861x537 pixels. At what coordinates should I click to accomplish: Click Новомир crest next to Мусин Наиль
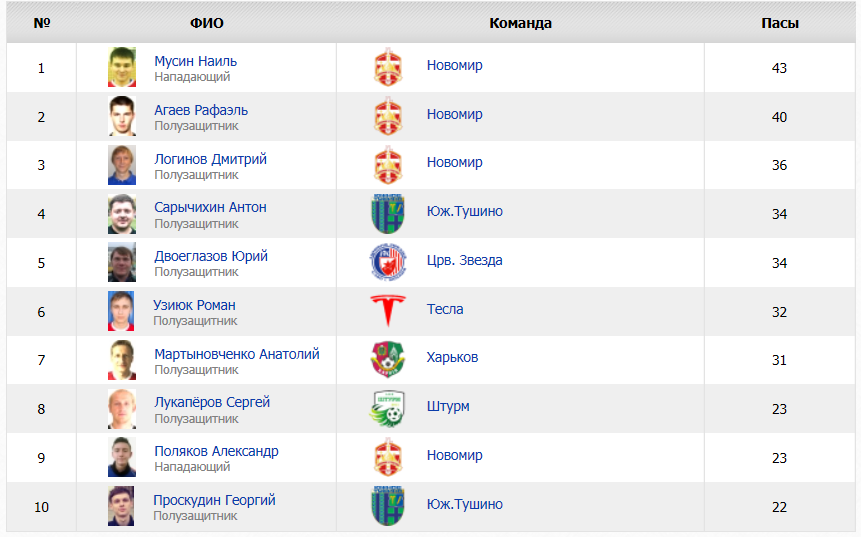point(388,67)
